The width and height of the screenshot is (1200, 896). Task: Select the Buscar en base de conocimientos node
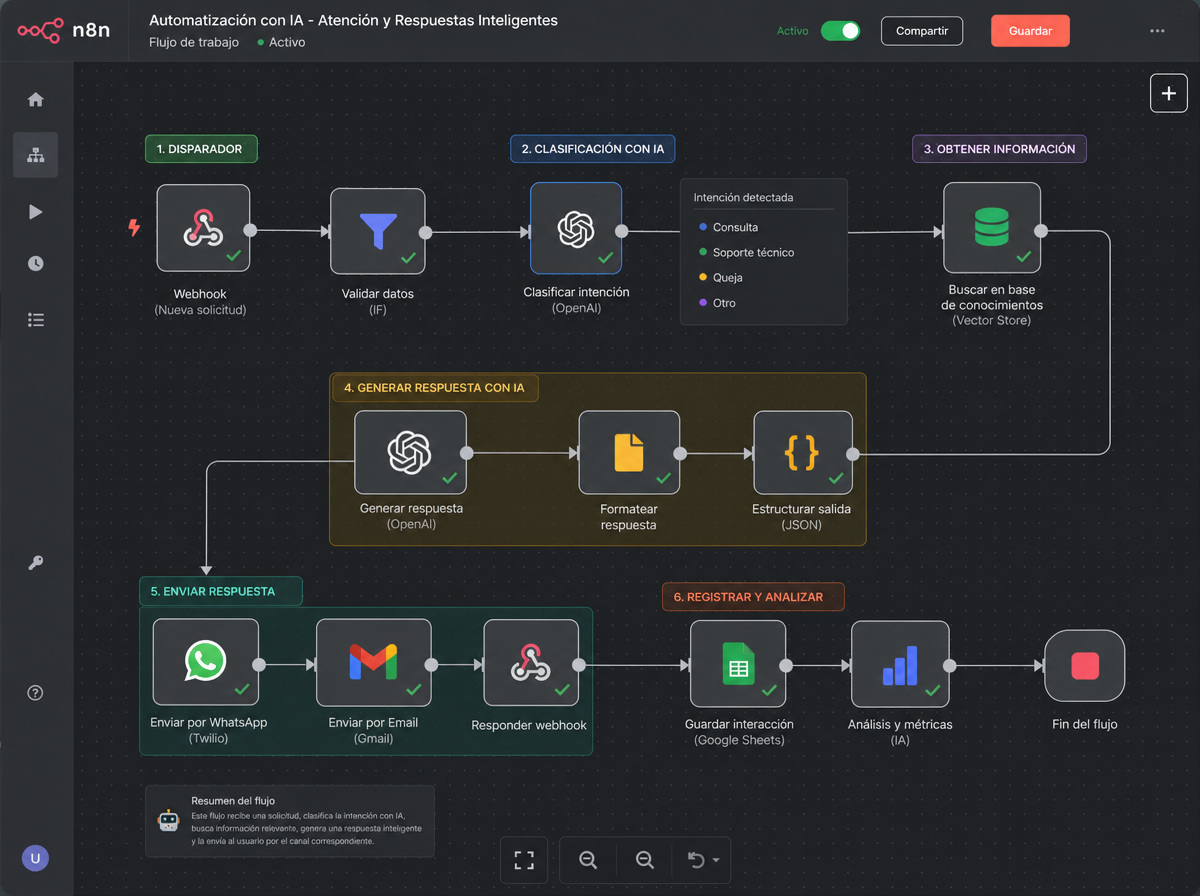pyautogui.click(x=992, y=228)
